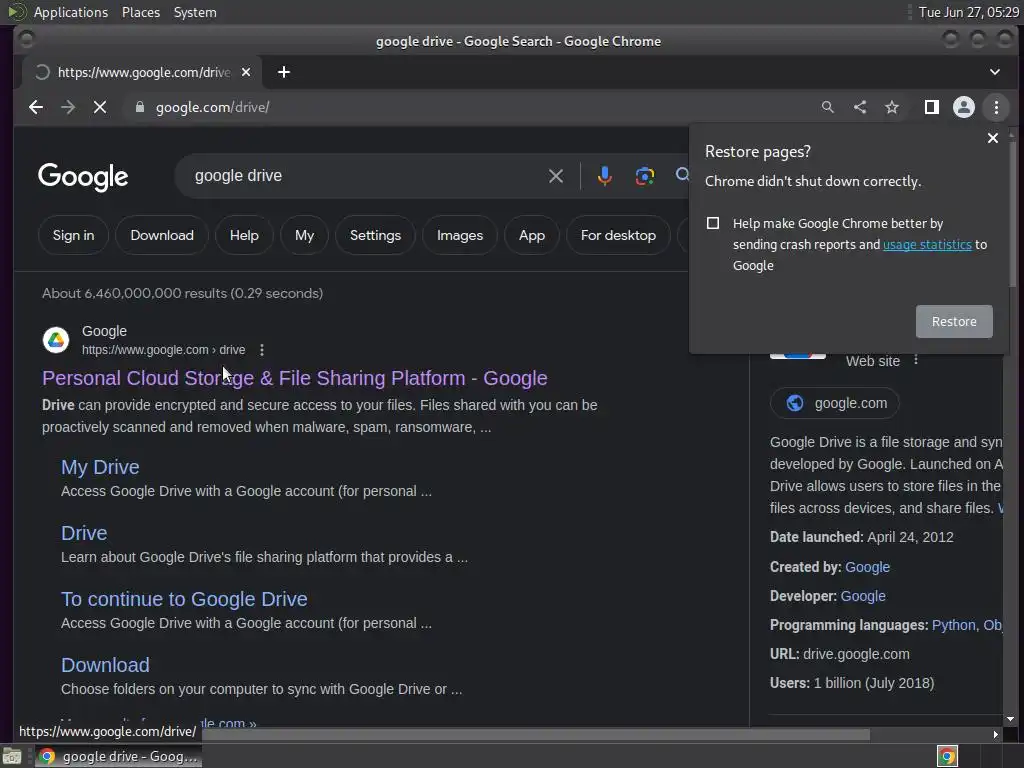Click the google.com website button

tap(835, 403)
